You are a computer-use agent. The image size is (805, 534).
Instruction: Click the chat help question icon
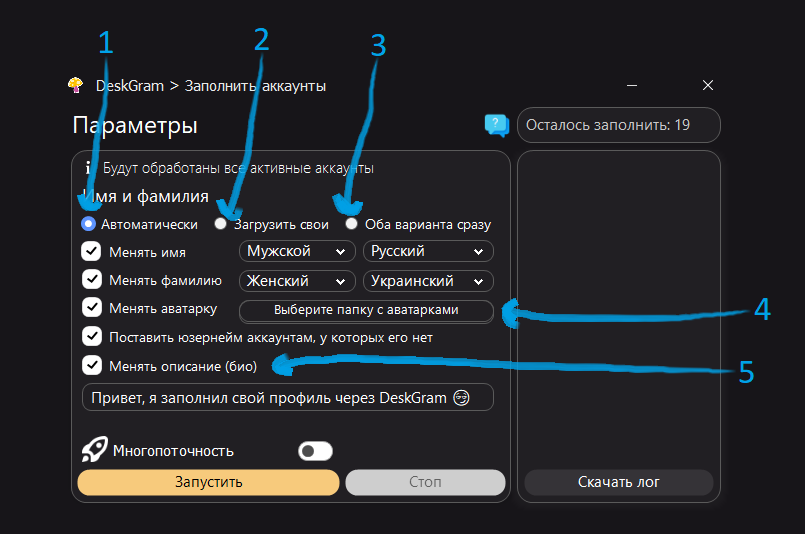[x=497, y=125]
